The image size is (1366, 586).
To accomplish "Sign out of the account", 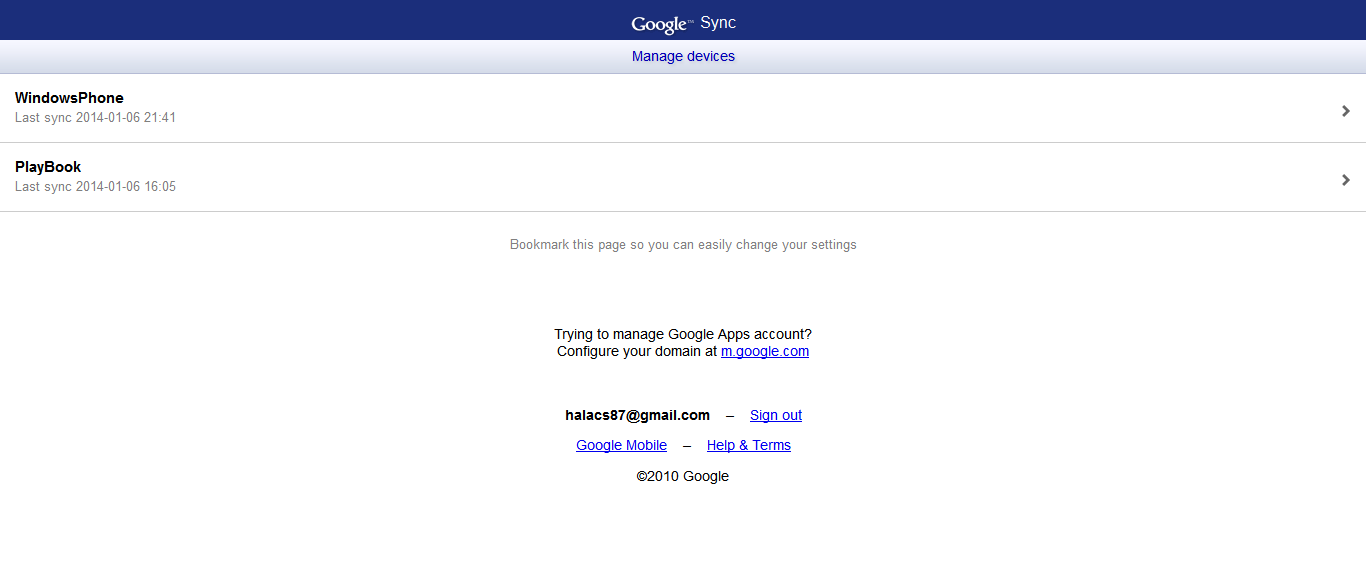I will pyautogui.click(x=776, y=416).
